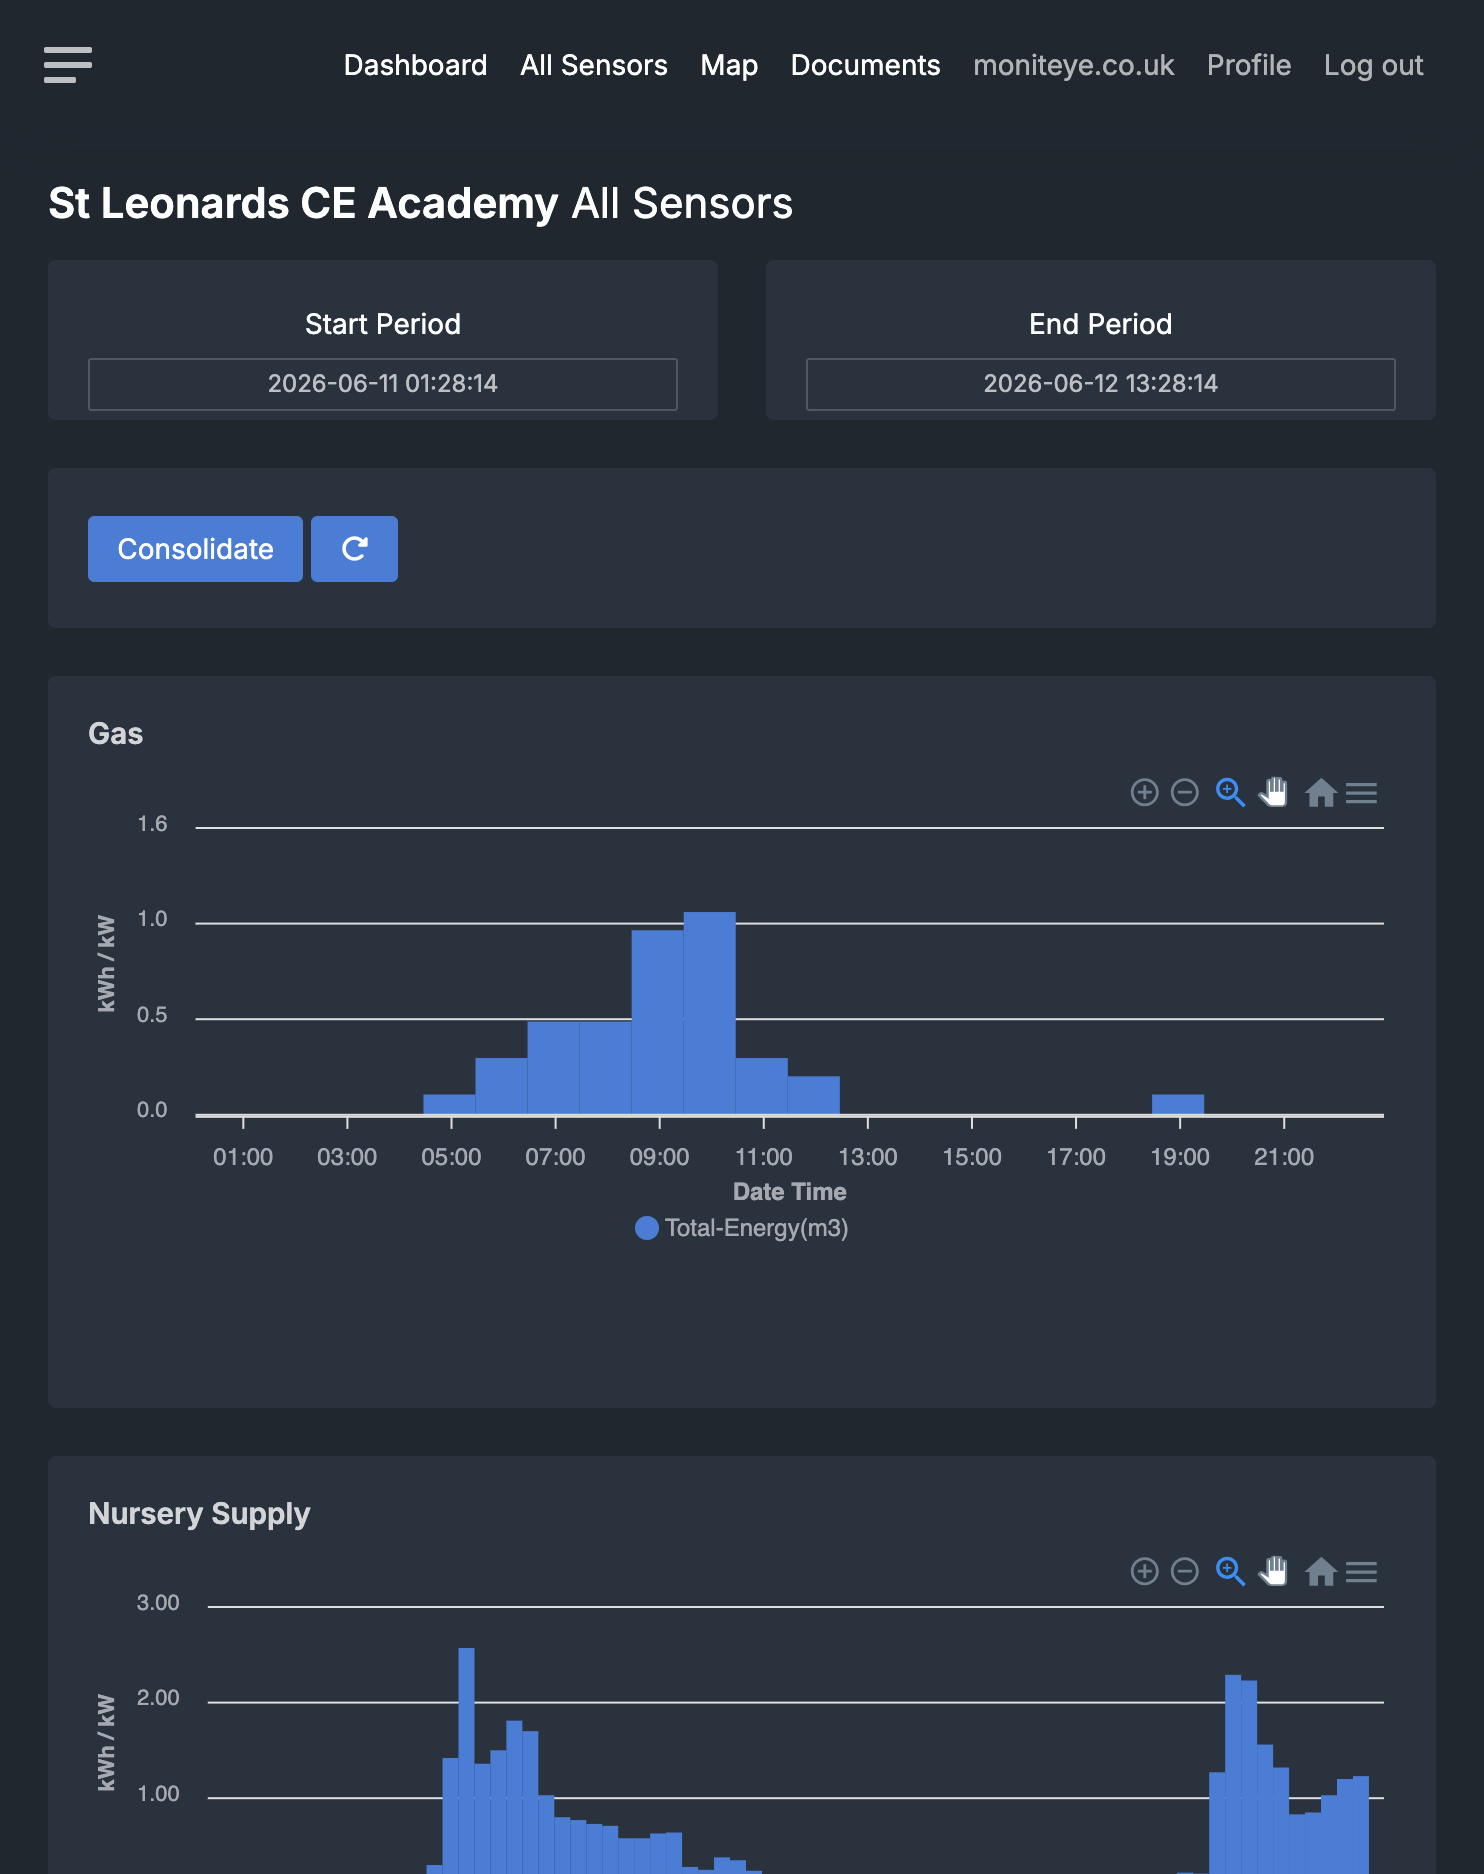Reset zoom on Nursery Supply chart

(1321, 1572)
